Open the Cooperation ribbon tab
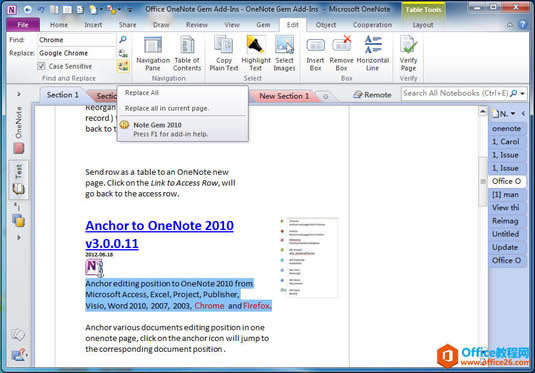This screenshot has width=535, height=373. (372, 25)
